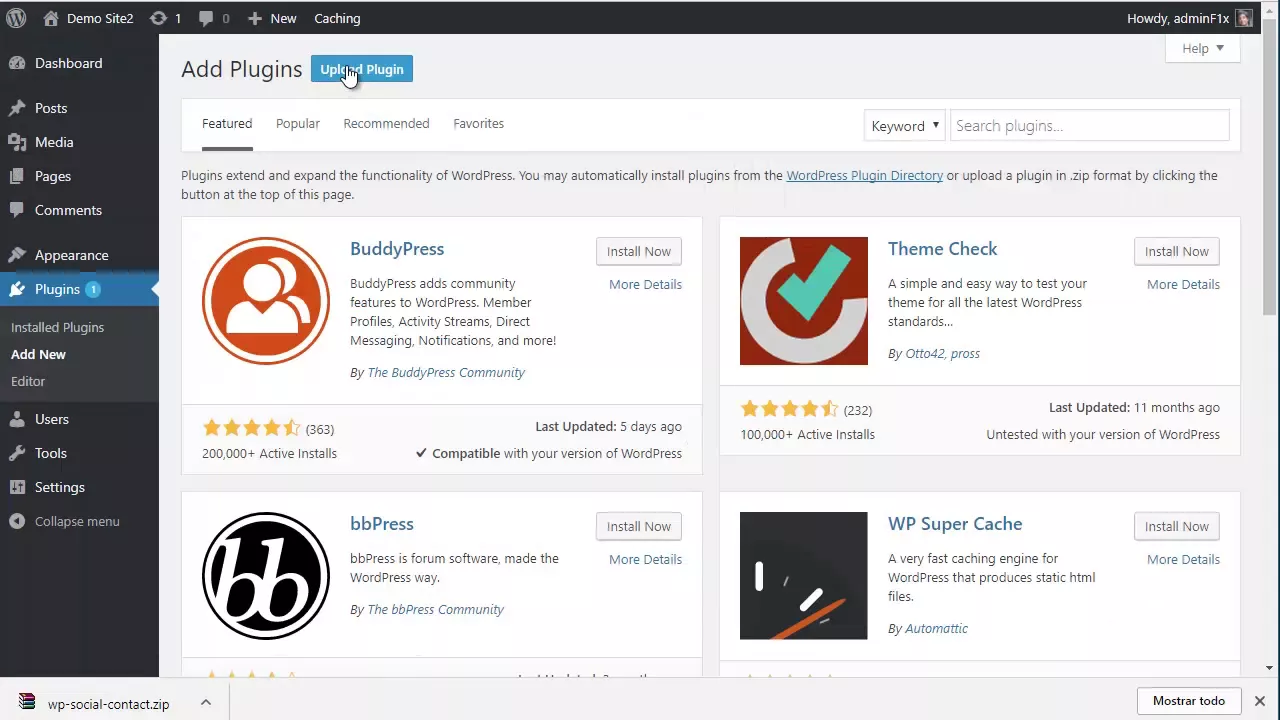Viewport: 1280px width, 720px height.
Task: Click the Settings sliders icon
Action: coord(17,487)
